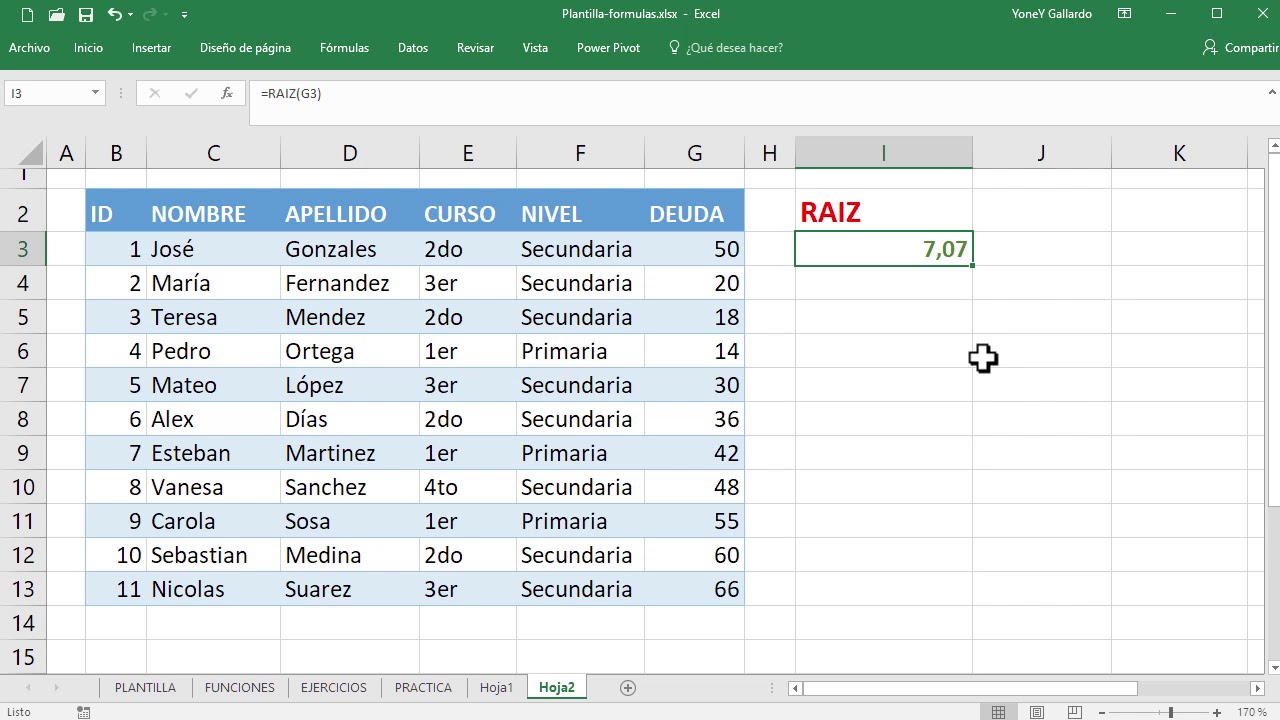Click the Insert Function fx icon
1280x720 pixels.
tap(227, 93)
